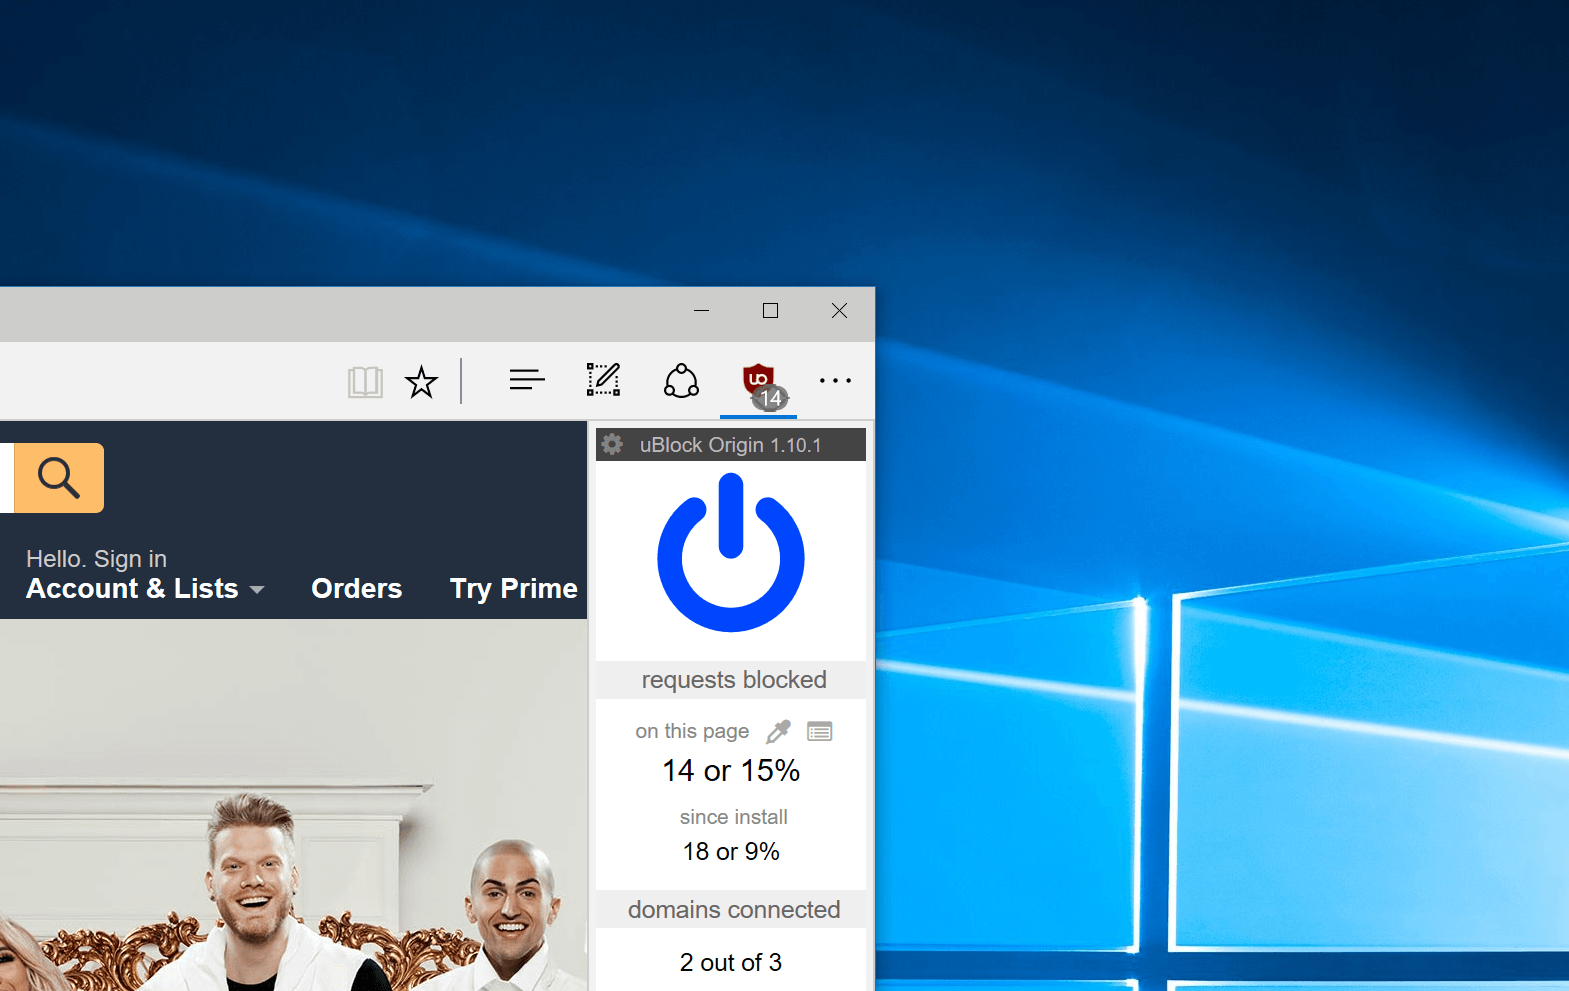Close the Edge browser window
1569x991 pixels.
tap(839, 311)
